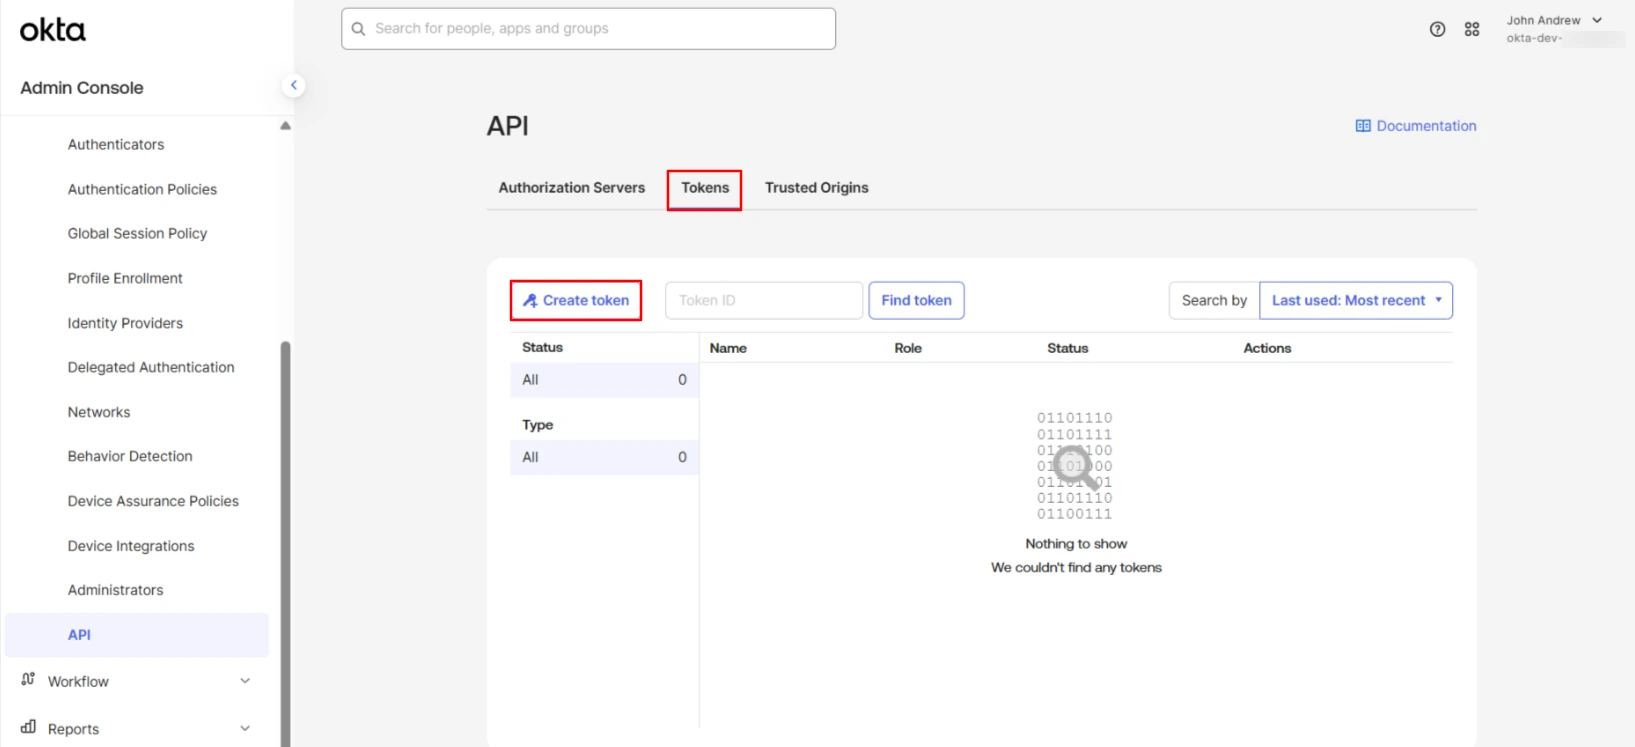Open Global Session Policy
The width and height of the screenshot is (1635, 747).
tap(137, 234)
